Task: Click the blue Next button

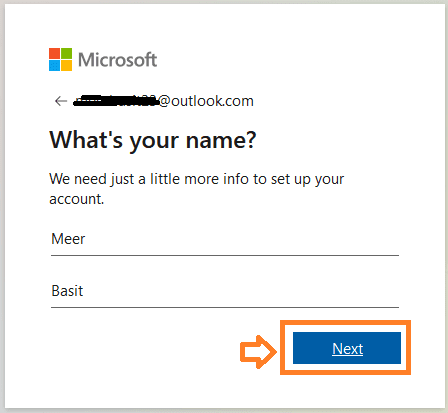Action: (x=347, y=348)
